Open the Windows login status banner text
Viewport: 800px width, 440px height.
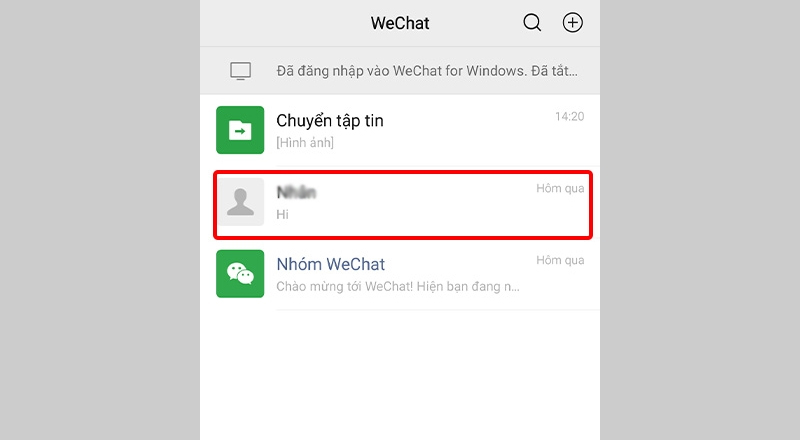click(427, 70)
